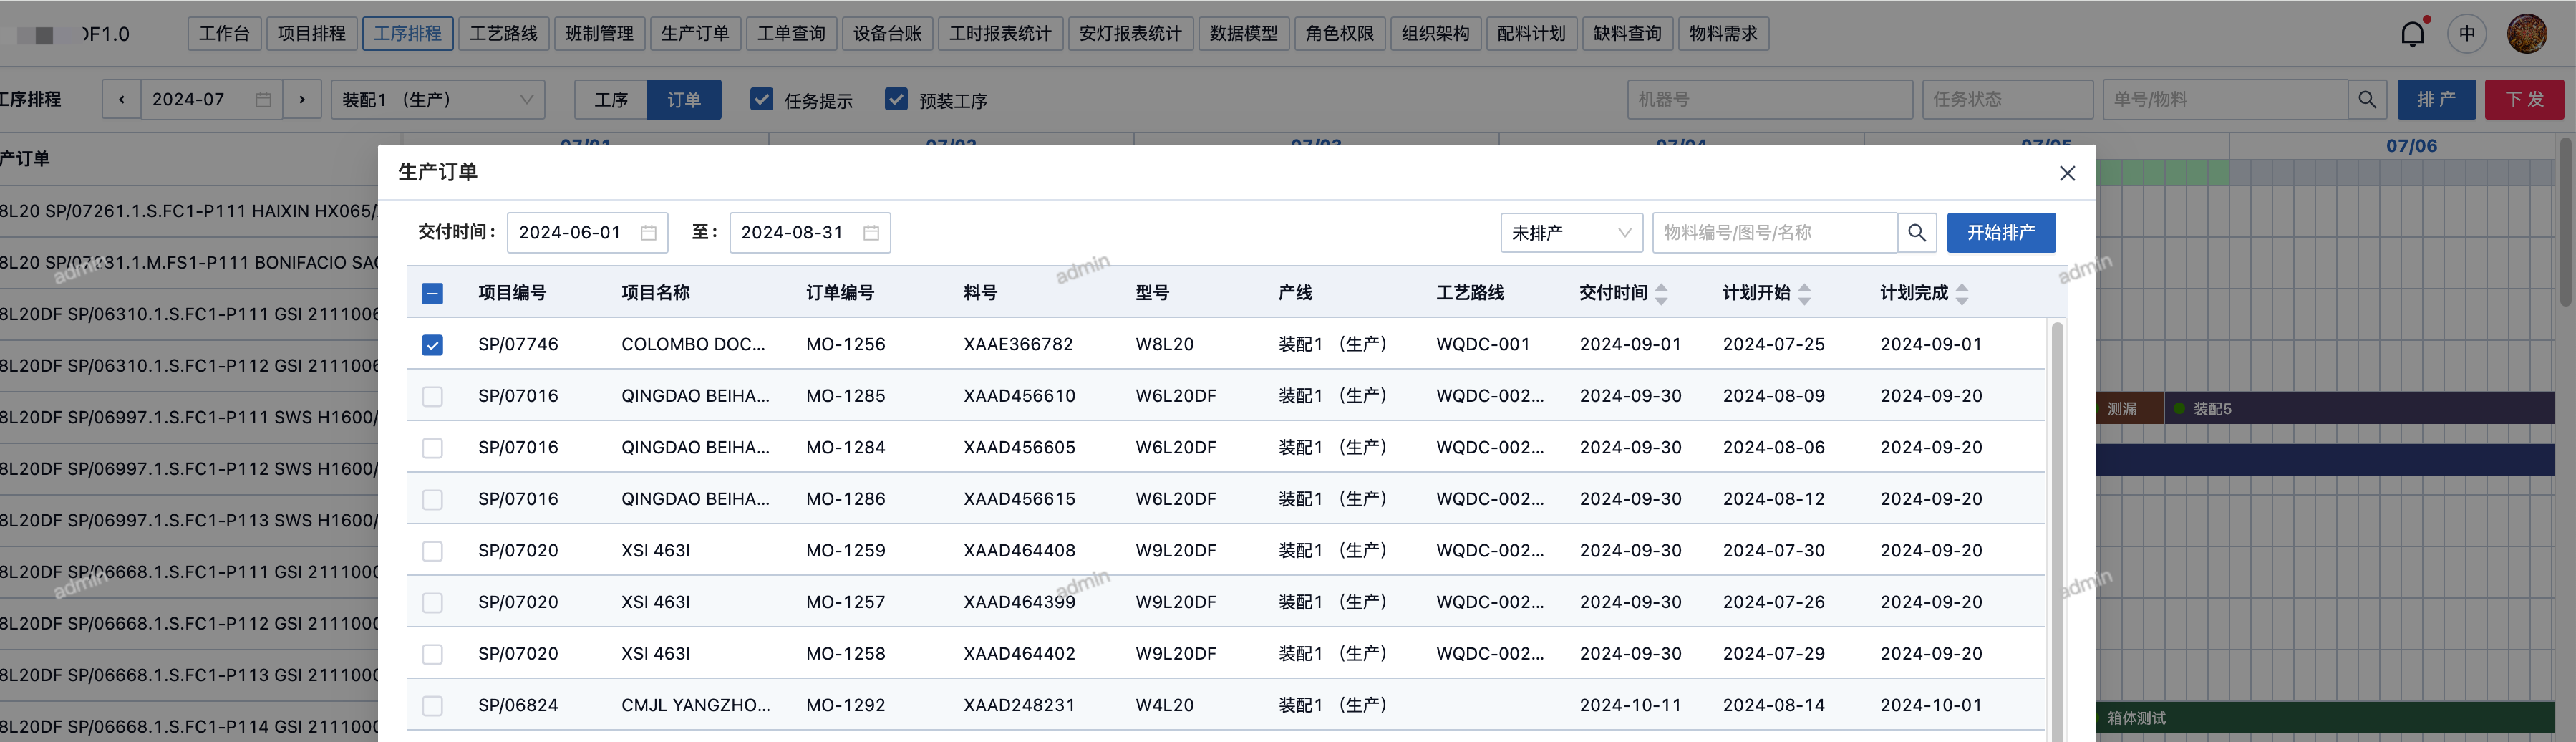The width and height of the screenshot is (2576, 742).
Task: Open the calendar icon in 2024-07 field
Action: 263,99
